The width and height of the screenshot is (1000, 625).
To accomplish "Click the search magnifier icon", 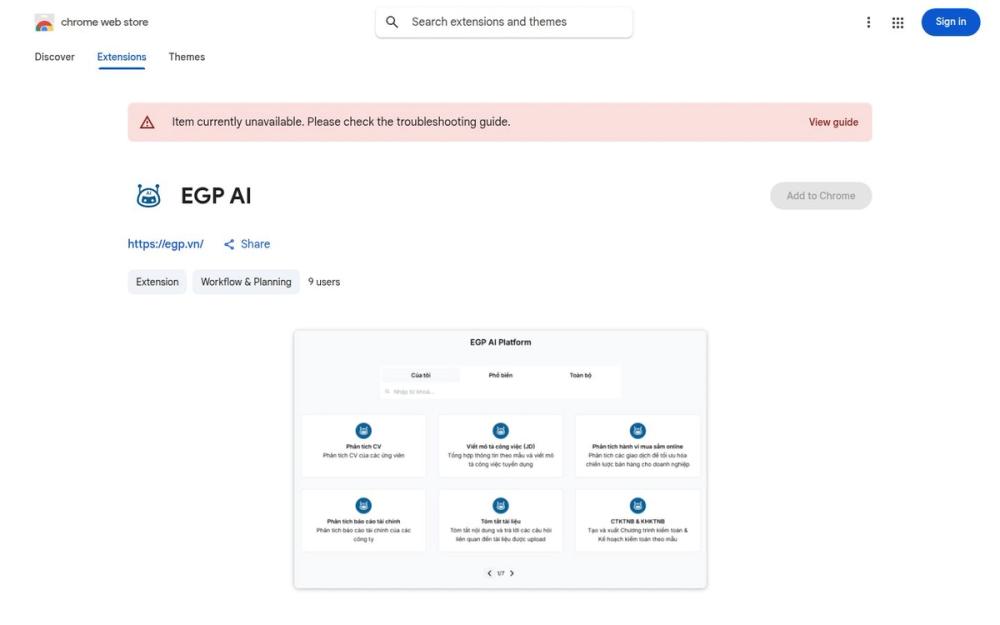I will pyautogui.click(x=392, y=22).
